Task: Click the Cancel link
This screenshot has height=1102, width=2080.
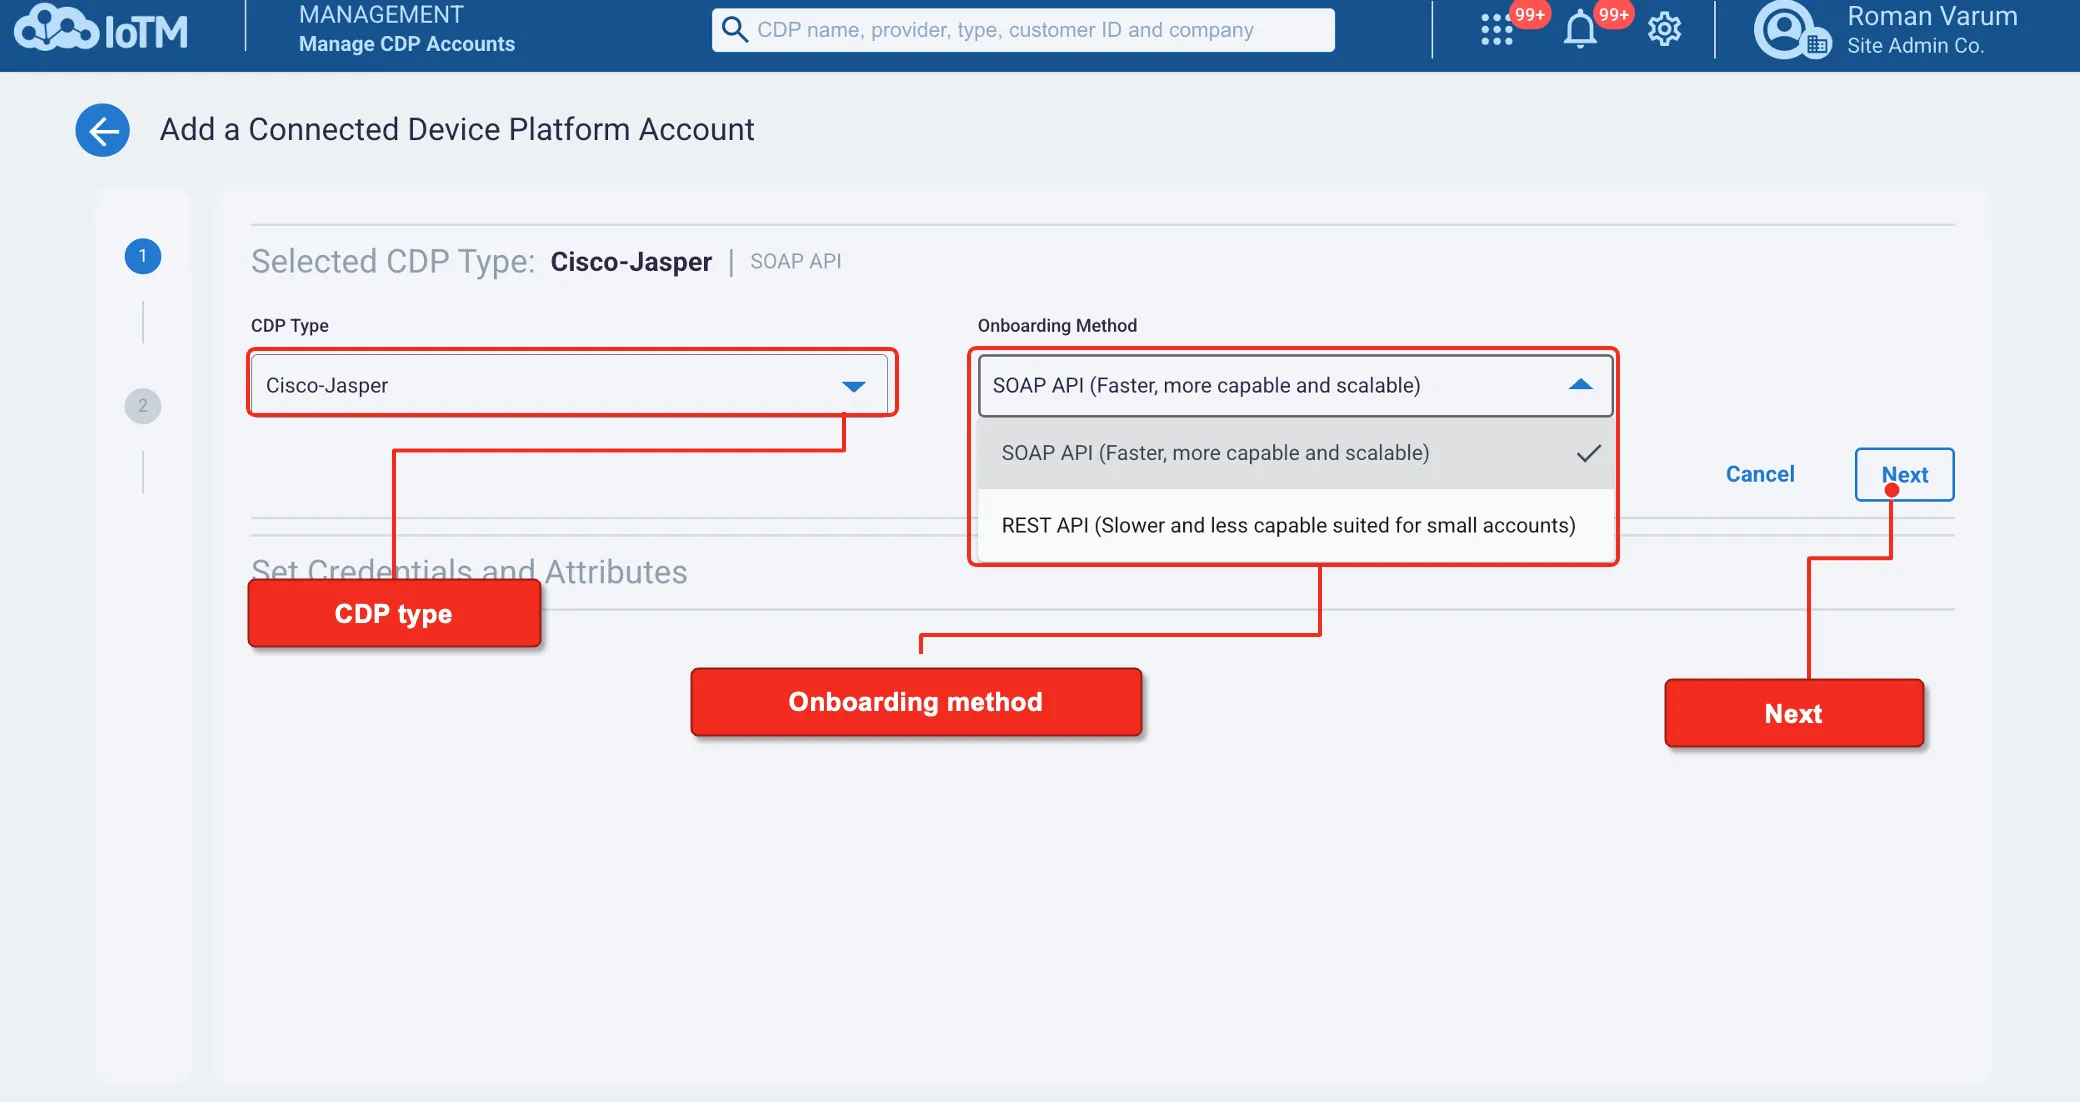Action: click(x=1760, y=474)
